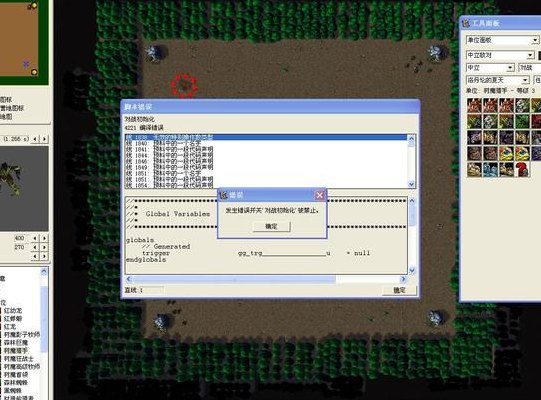This screenshot has width=541, height=400.
Task: Select the first dark purple unit icon
Action: [474, 137]
